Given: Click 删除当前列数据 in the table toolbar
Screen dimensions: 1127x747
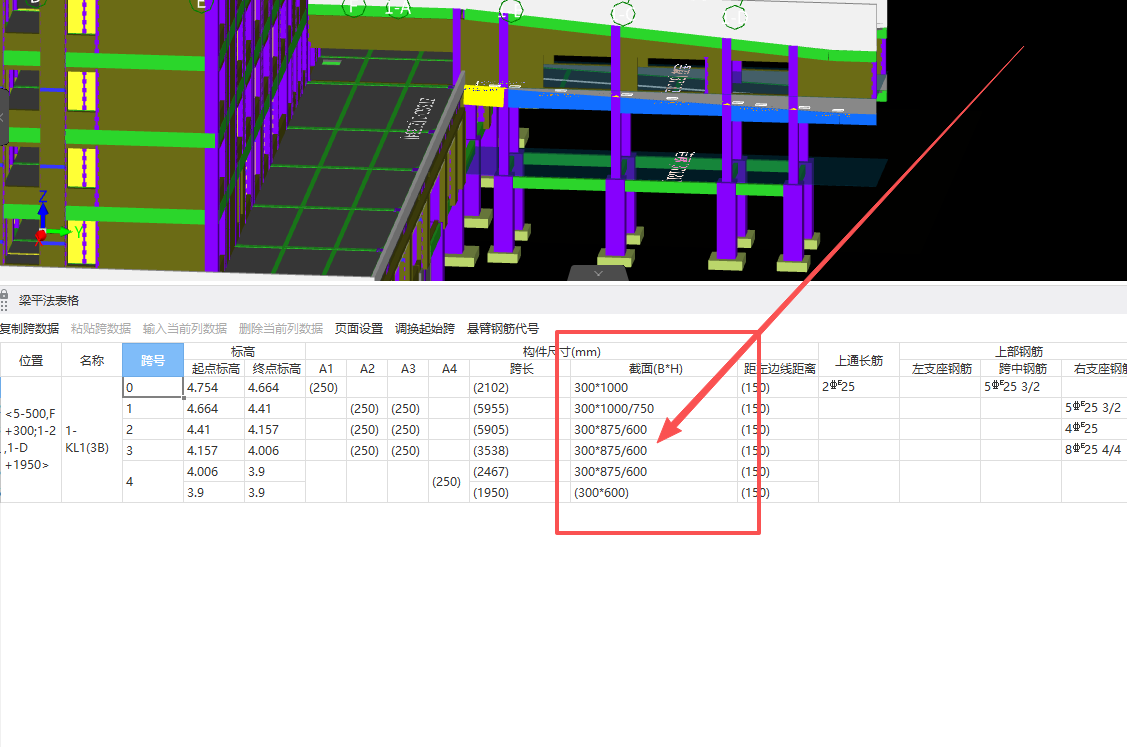Looking at the screenshot, I should 280,329.
